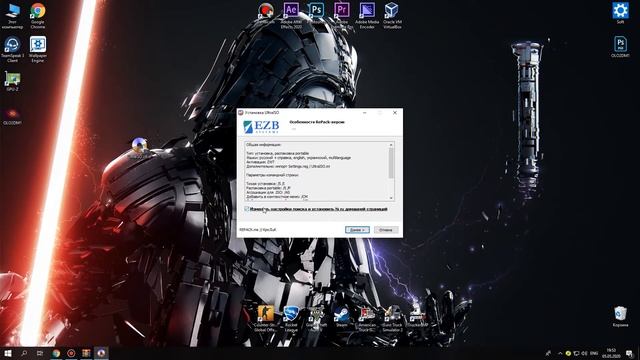Click the REPACK.me footer text in the installer
The height and width of the screenshot is (360, 640).
pos(258,230)
